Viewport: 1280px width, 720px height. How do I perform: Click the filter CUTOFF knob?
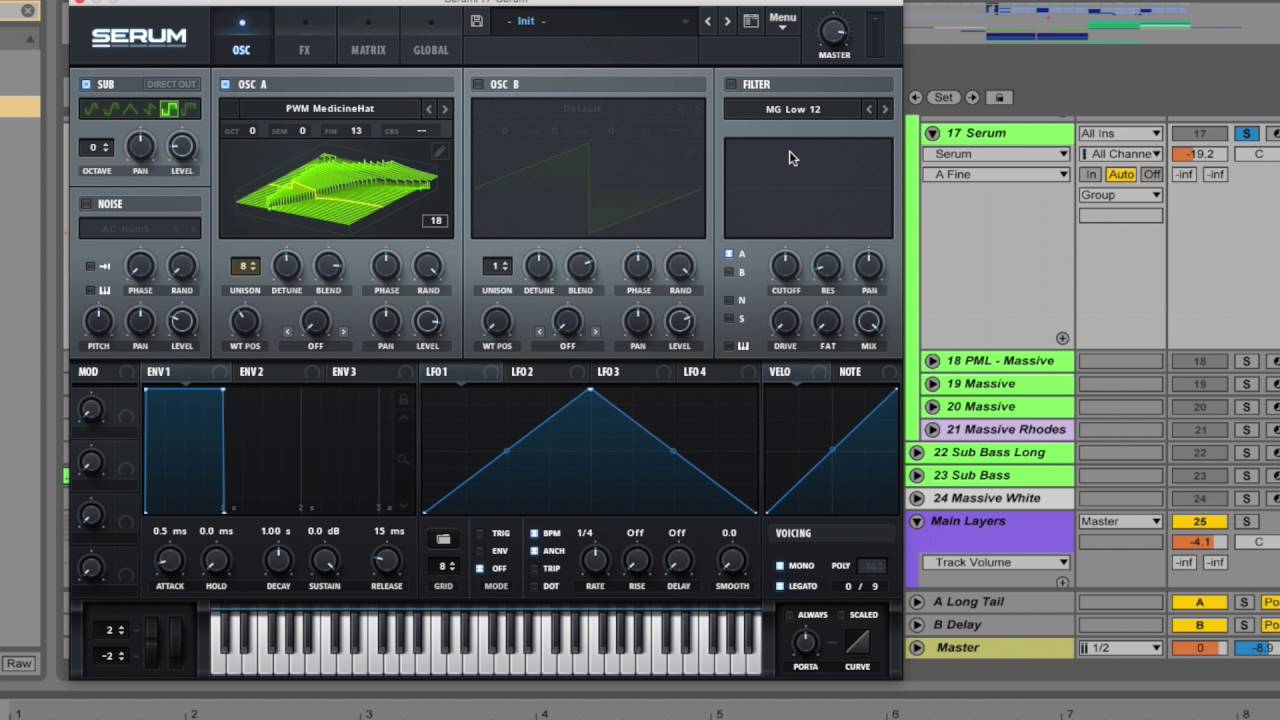click(785, 266)
